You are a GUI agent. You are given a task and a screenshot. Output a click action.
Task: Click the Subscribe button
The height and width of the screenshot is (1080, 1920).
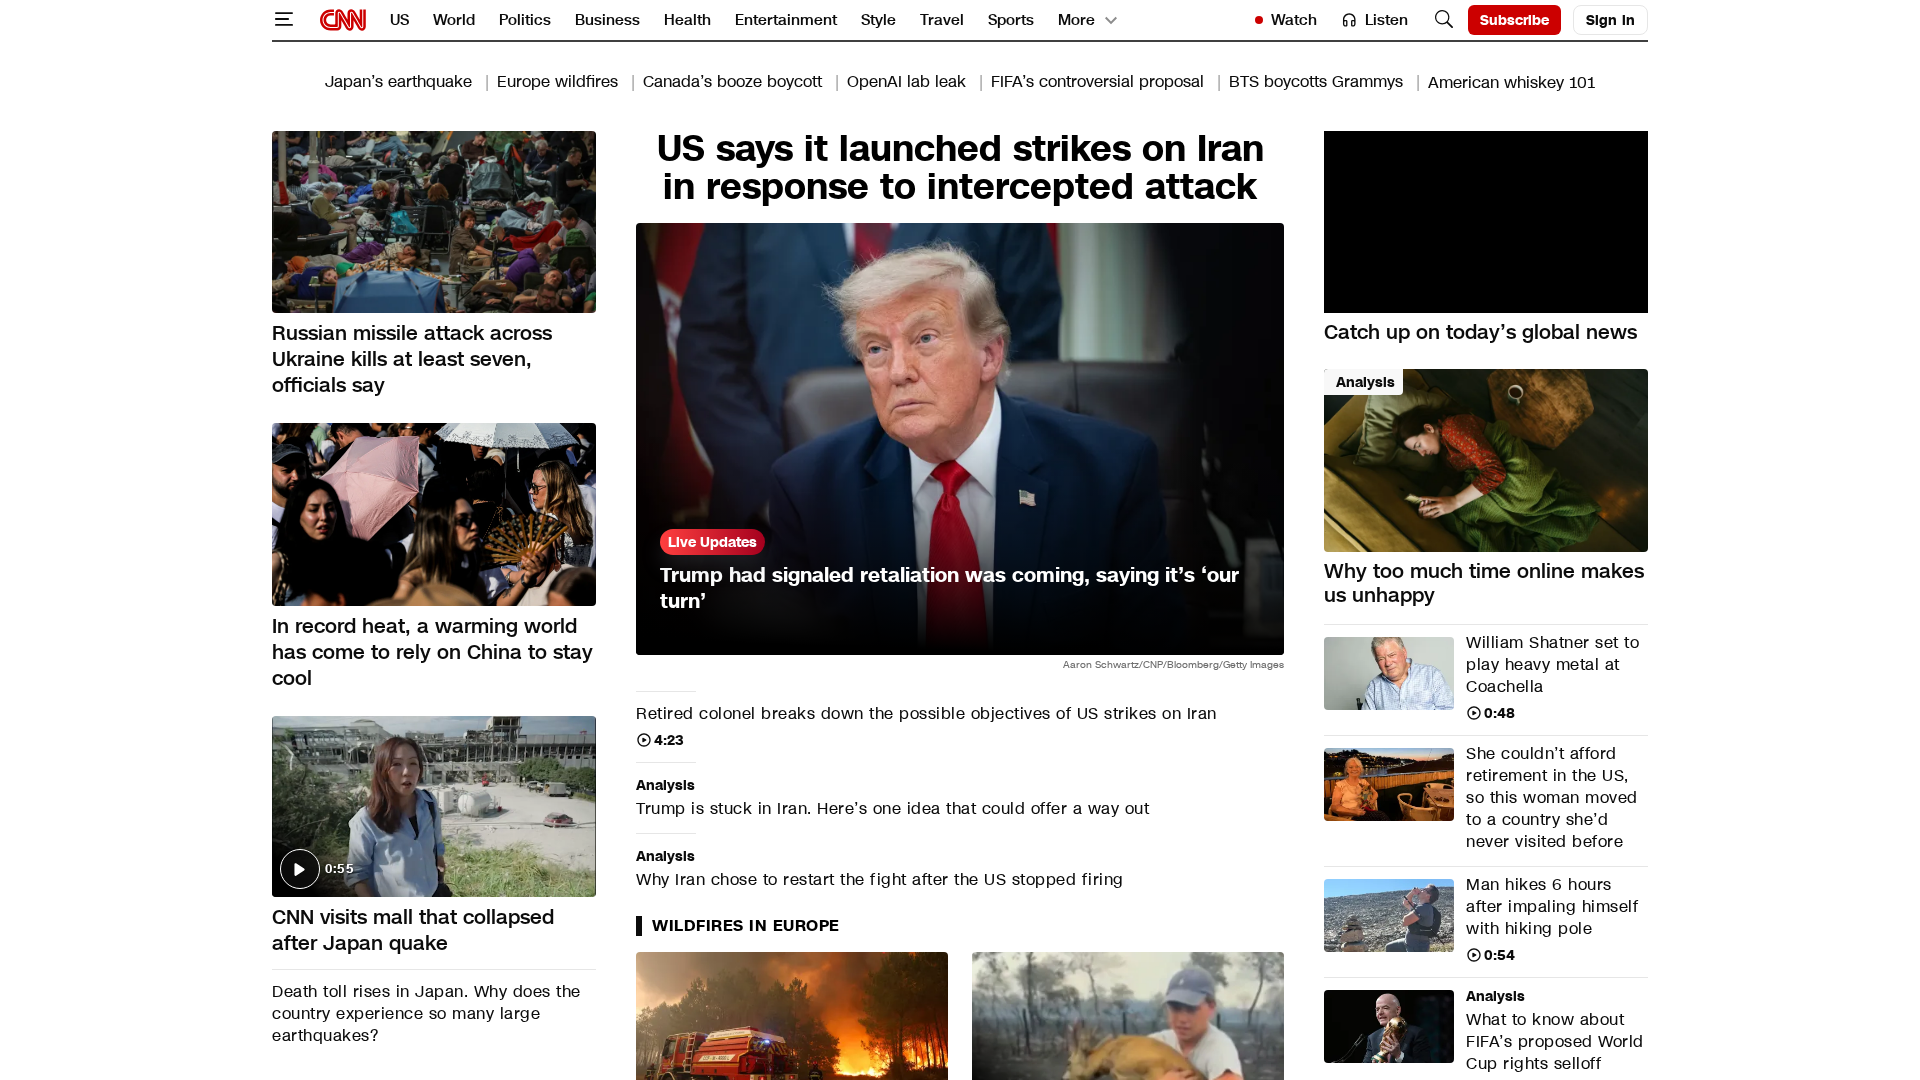[x=1514, y=20]
